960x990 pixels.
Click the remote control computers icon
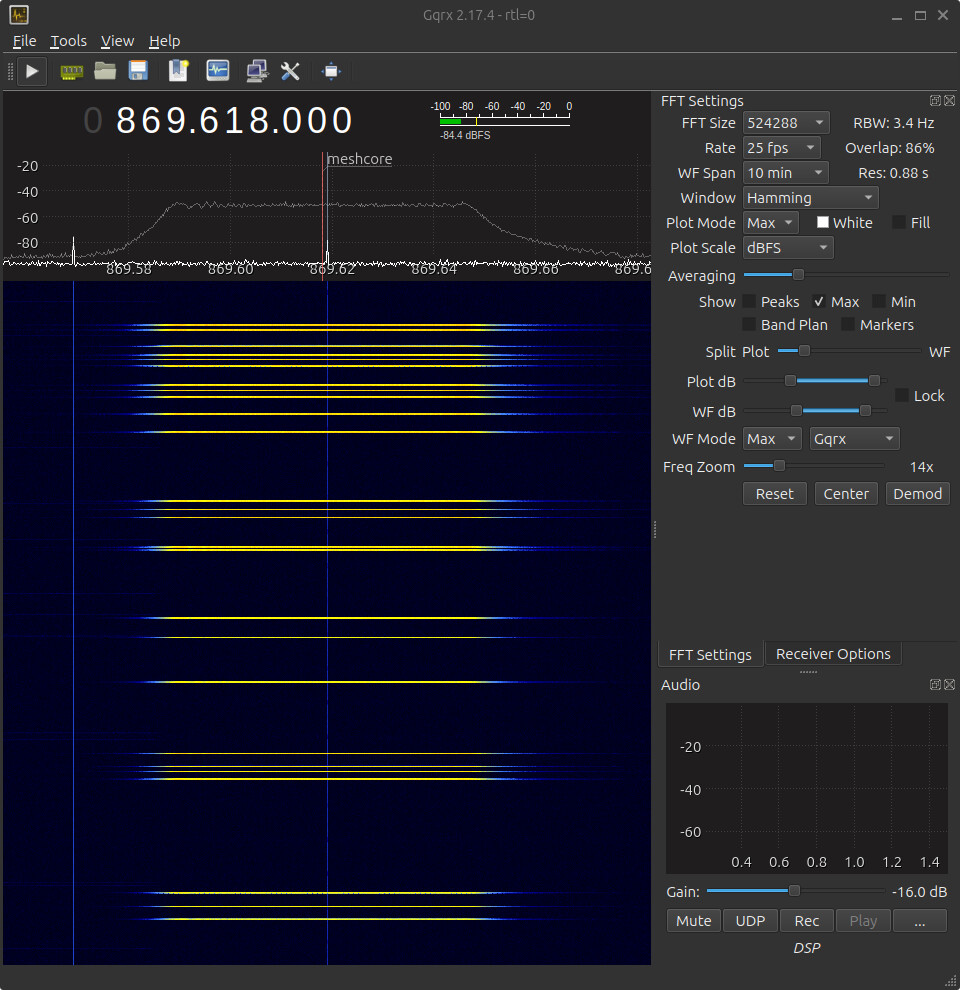pos(257,71)
